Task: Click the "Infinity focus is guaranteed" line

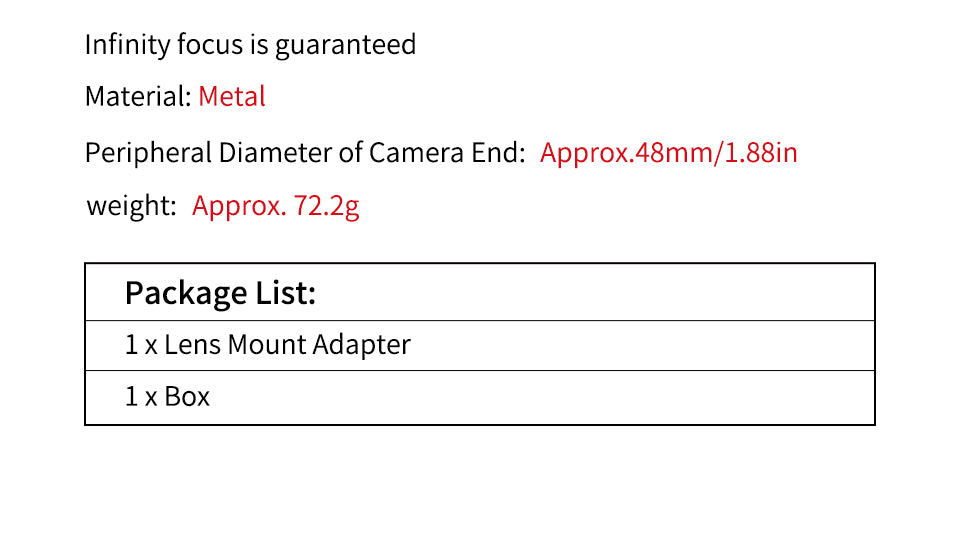Action: pyautogui.click(x=250, y=45)
